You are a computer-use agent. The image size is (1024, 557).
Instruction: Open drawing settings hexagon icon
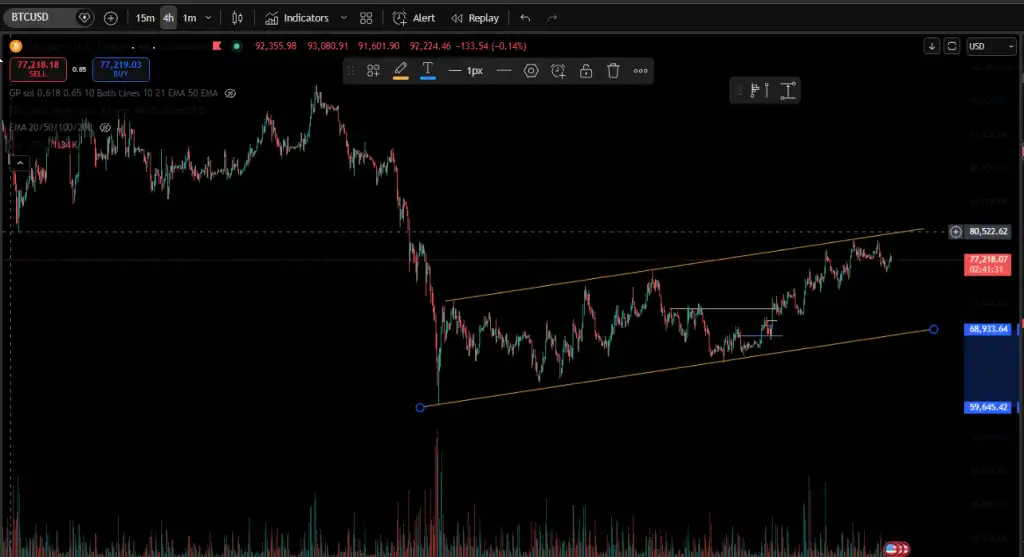[x=531, y=70]
